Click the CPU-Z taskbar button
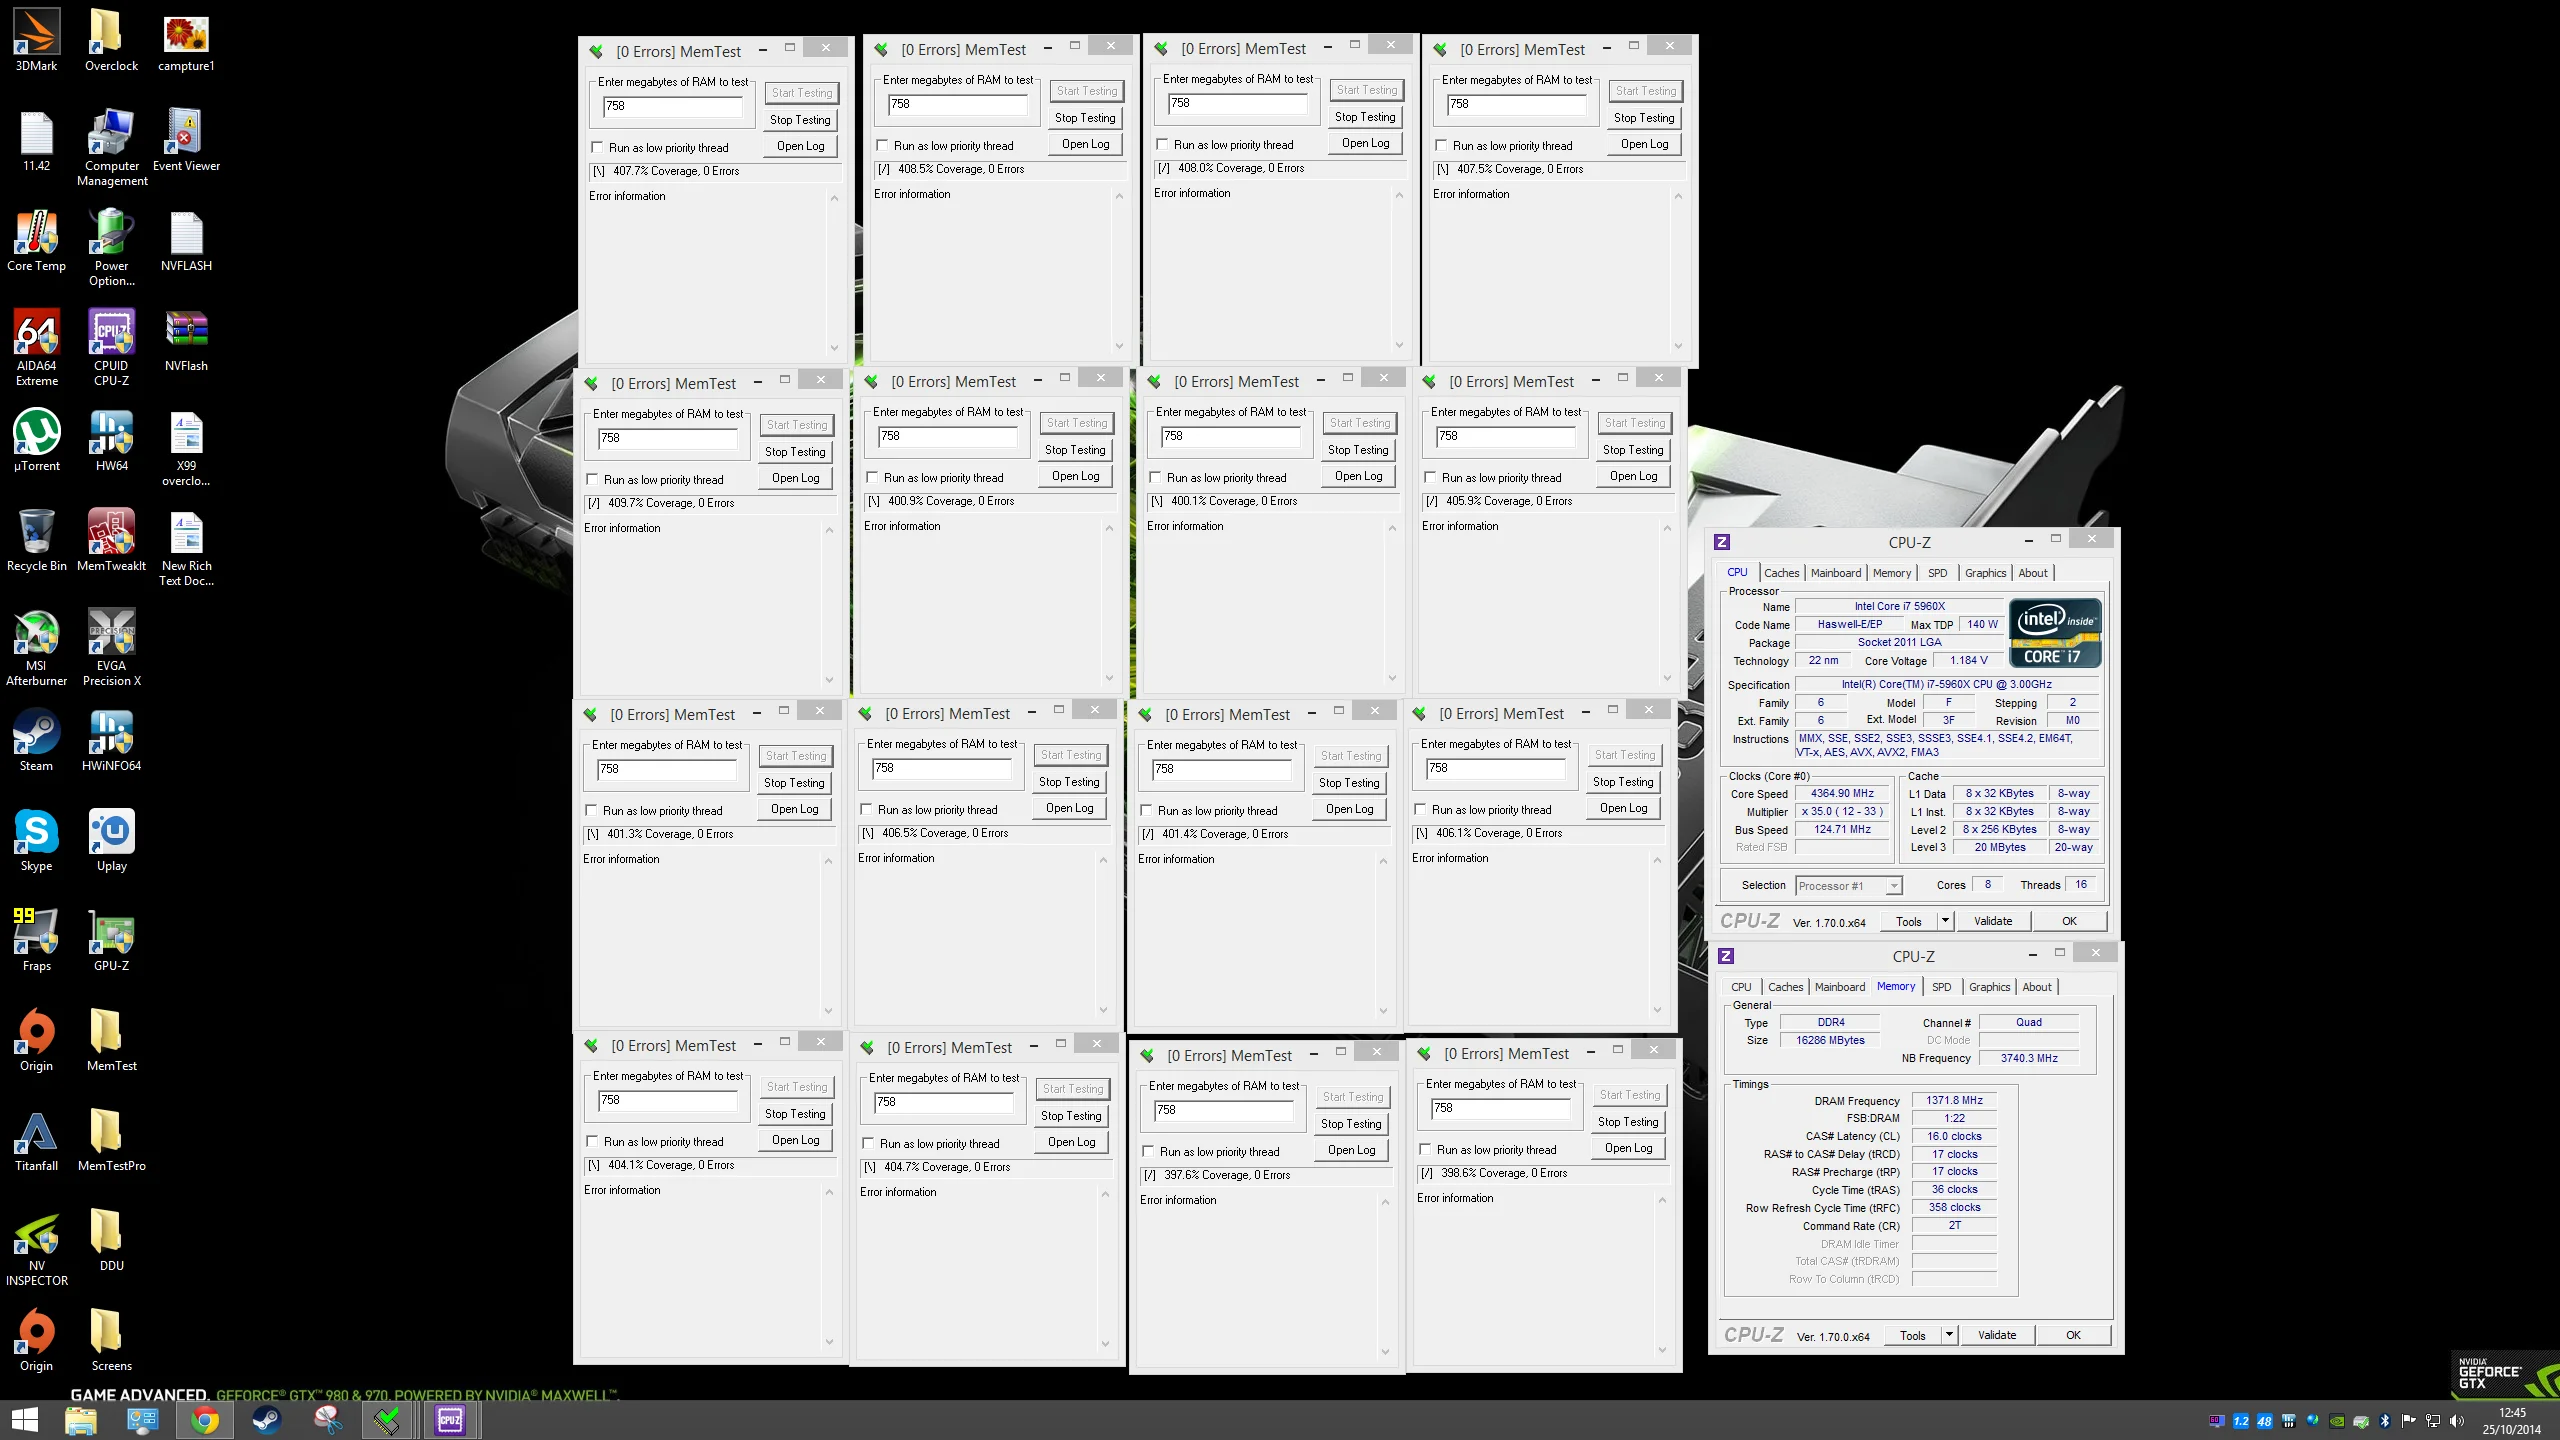The height and width of the screenshot is (1440, 2560). coord(450,1420)
